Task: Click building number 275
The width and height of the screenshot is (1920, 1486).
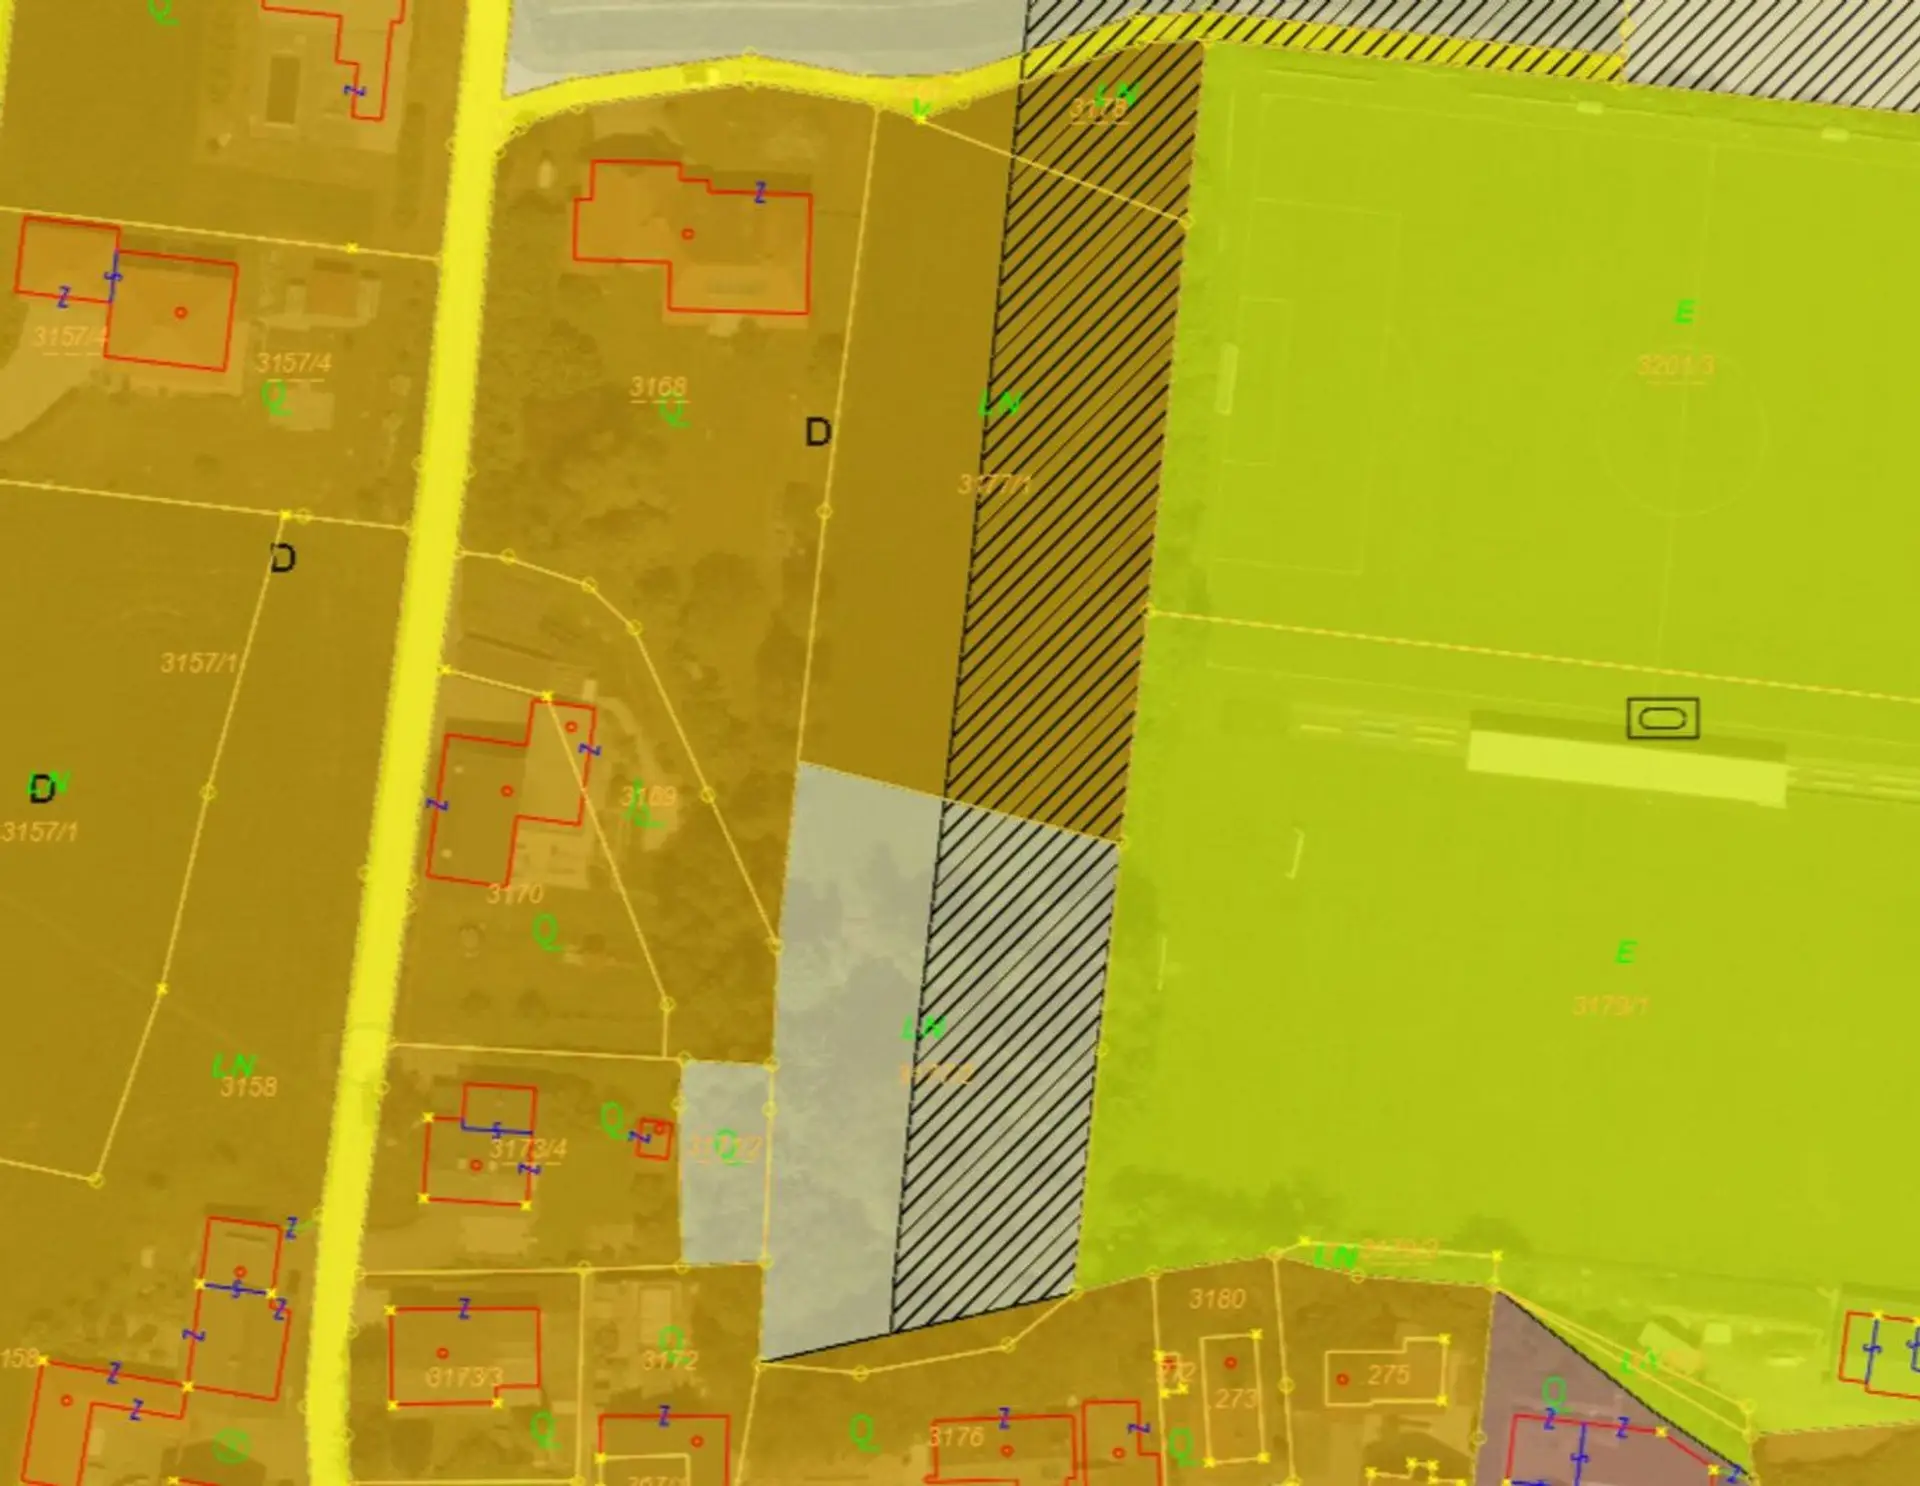Action: (1388, 1375)
